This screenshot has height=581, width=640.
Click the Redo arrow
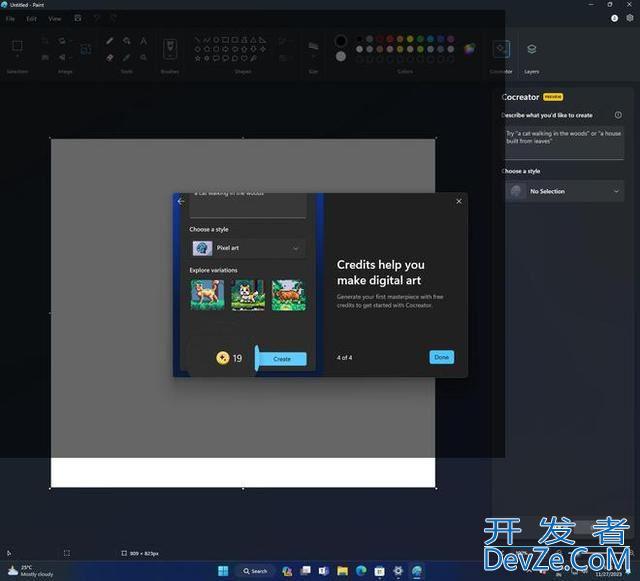[x=113, y=18]
